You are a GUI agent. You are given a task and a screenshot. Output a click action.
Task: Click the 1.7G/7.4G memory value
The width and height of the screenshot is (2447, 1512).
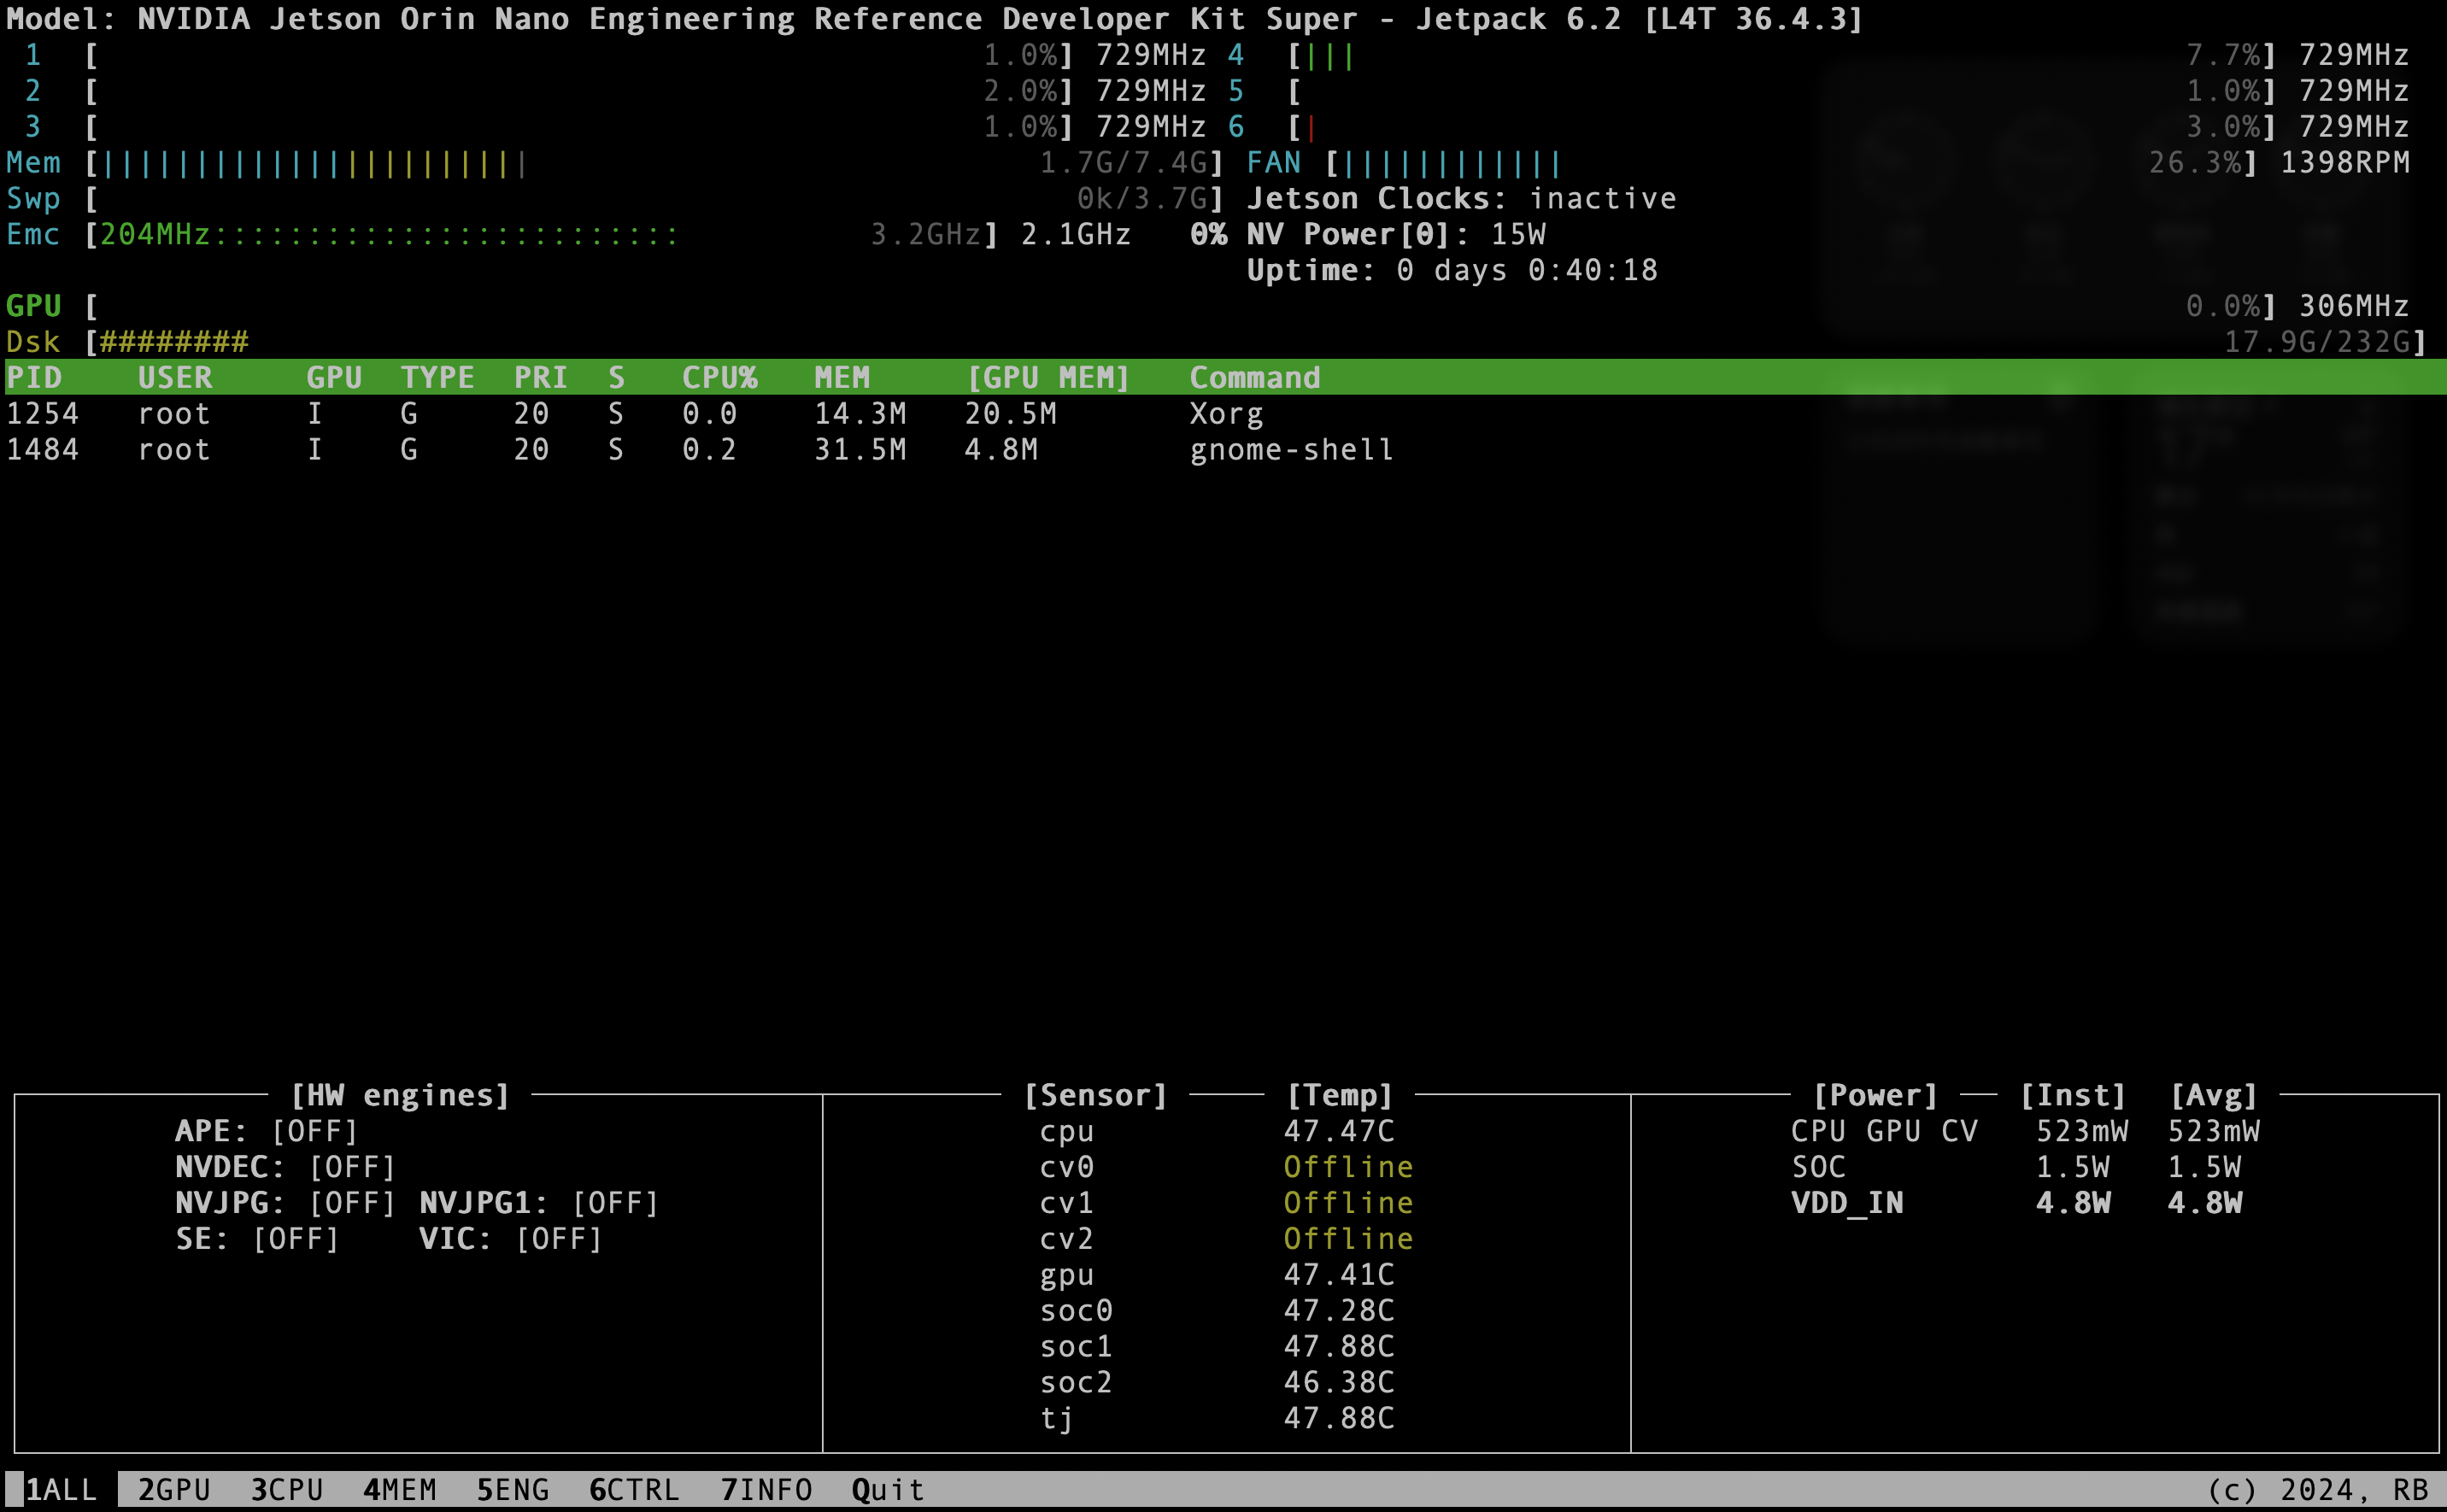click(1123, 163)
